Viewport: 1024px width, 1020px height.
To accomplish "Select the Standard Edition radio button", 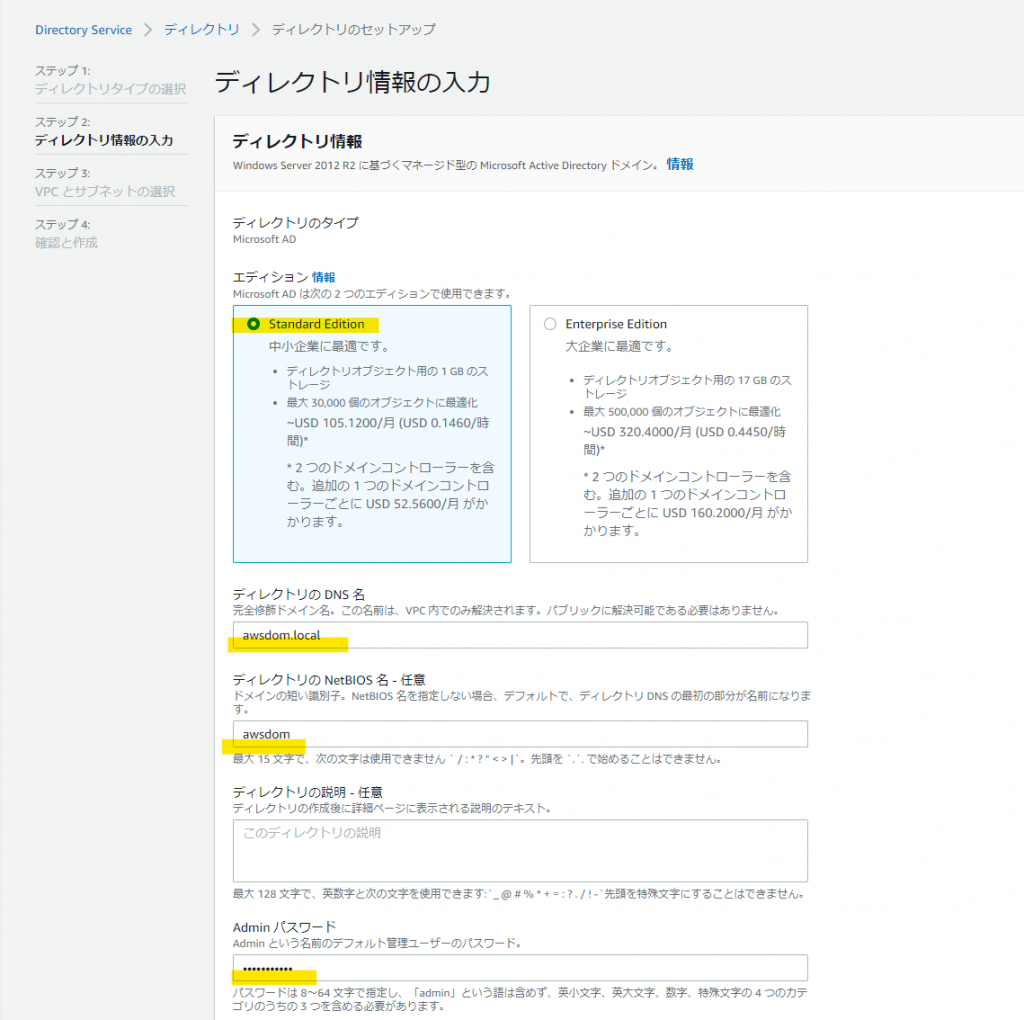I will [x=253, y=324].
